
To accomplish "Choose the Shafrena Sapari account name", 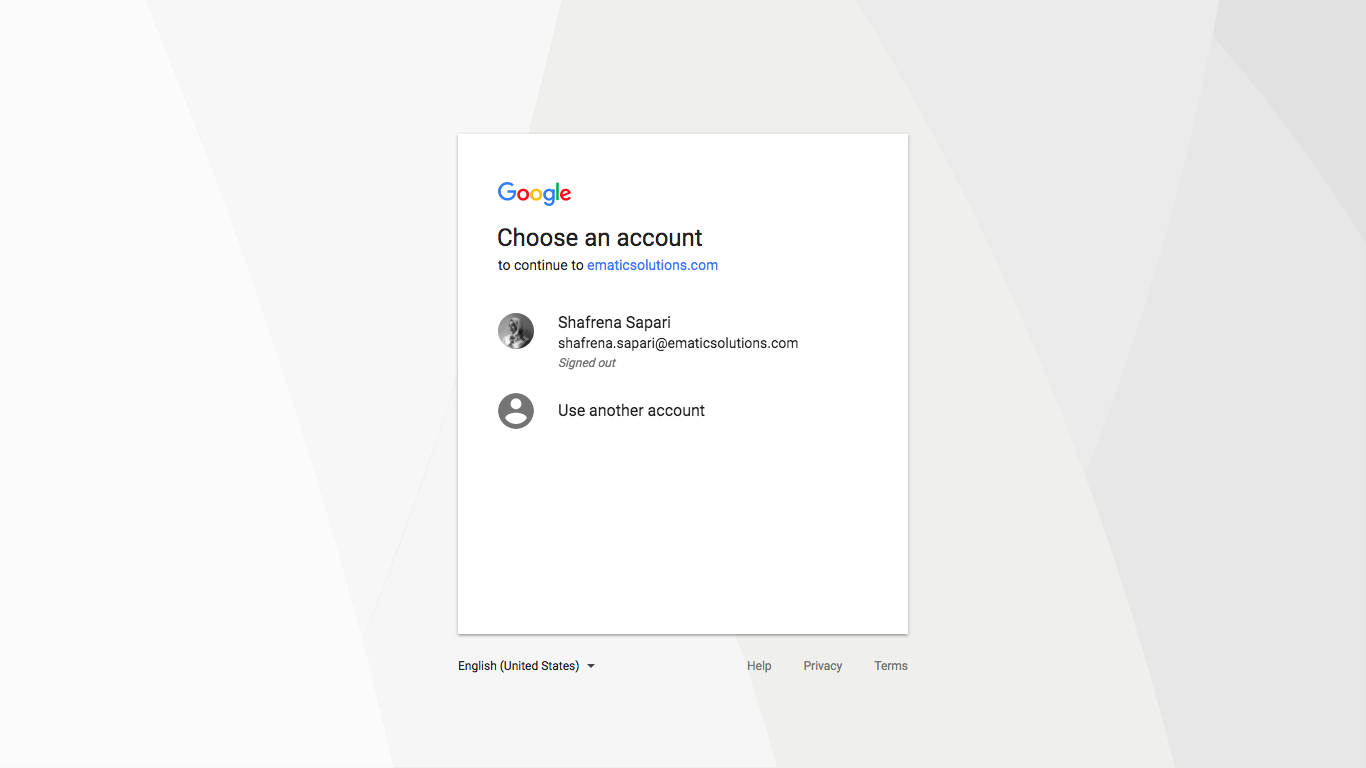I will pyautogui.click(x=614, y=322).
